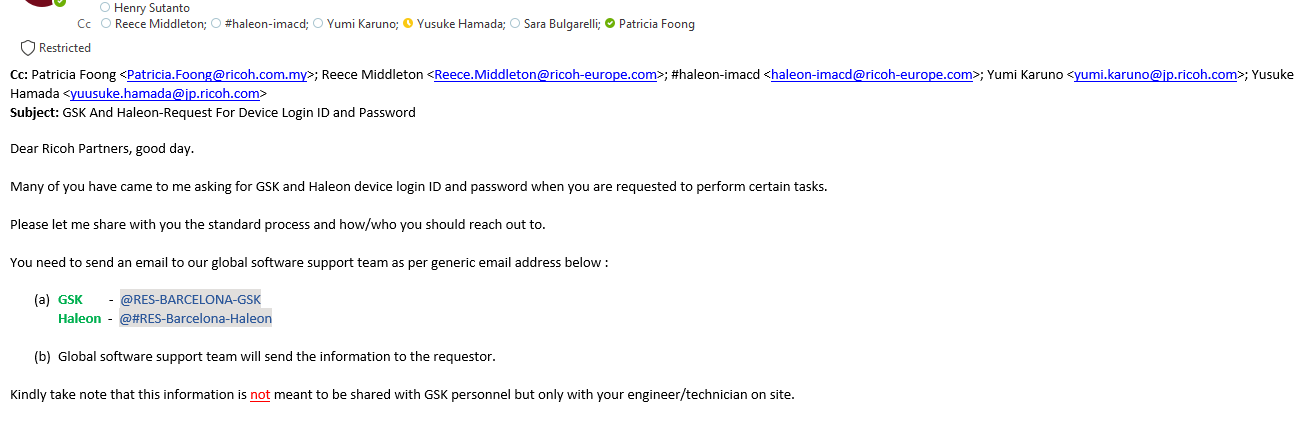
Task: Open the Reece.Middleton@ricoh-europe.com link
Action: coord(545,74)
